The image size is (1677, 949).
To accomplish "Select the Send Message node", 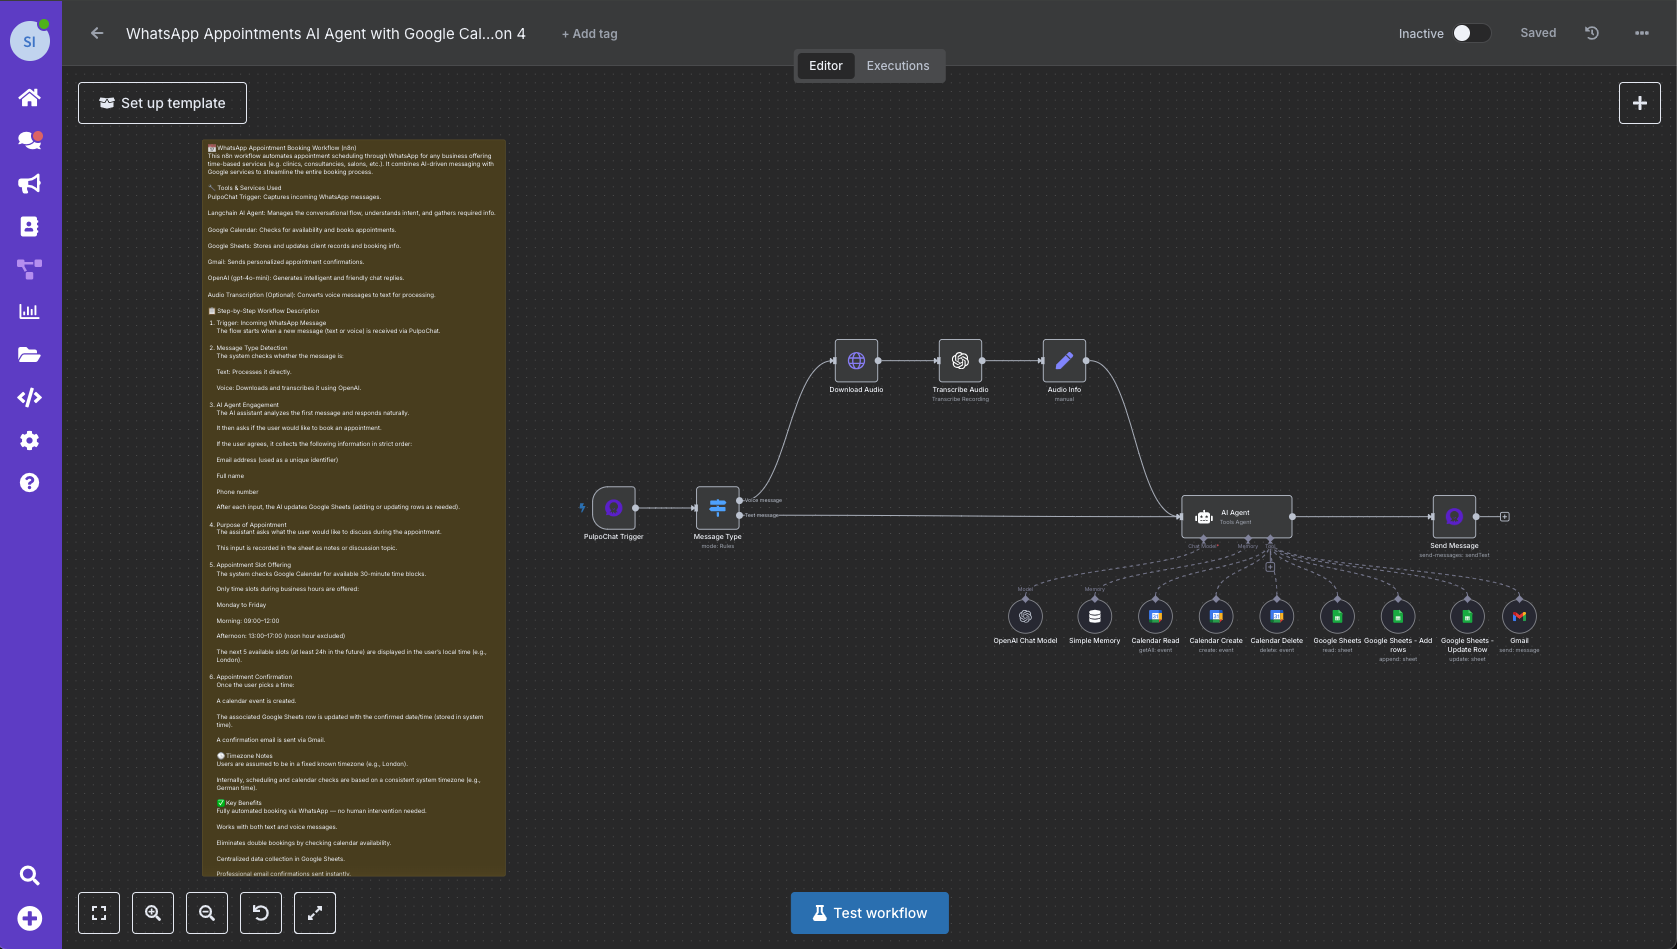I will pyautogui.click(x=1454, y=517).
